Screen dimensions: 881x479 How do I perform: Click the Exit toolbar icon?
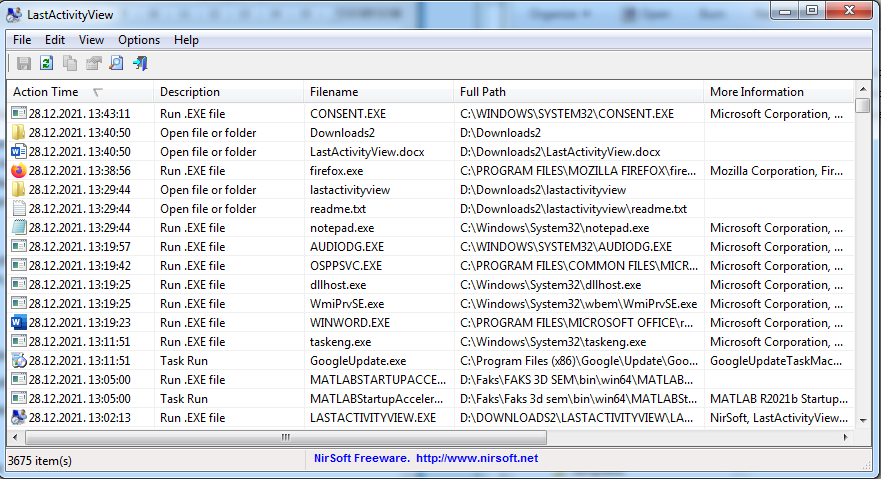pos(140,64)
